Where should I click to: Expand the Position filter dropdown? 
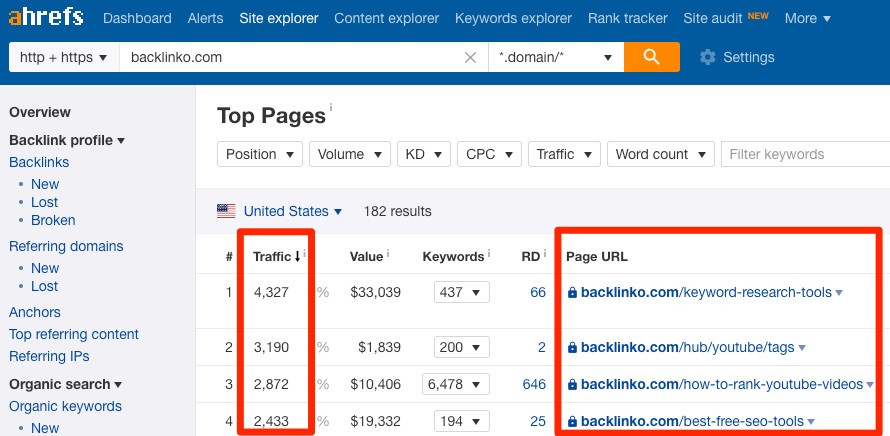[x=260, y=154]
